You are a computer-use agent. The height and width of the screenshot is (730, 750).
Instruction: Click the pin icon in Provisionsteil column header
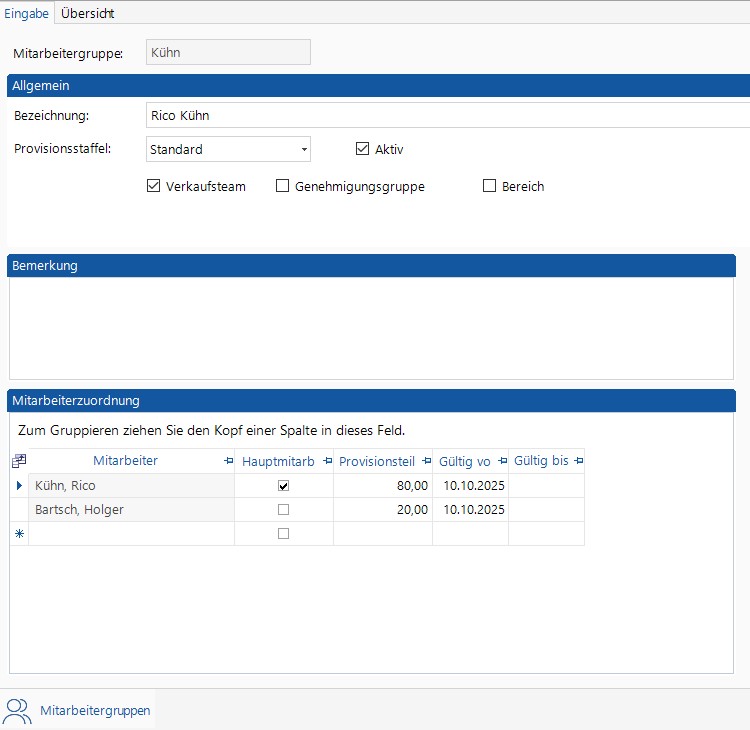426,461
